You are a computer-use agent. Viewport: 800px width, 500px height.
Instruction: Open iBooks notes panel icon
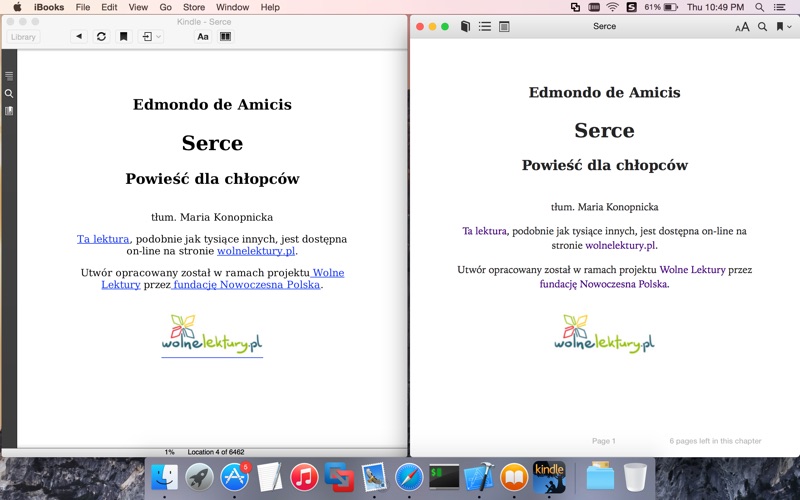[x=504, y=27]
